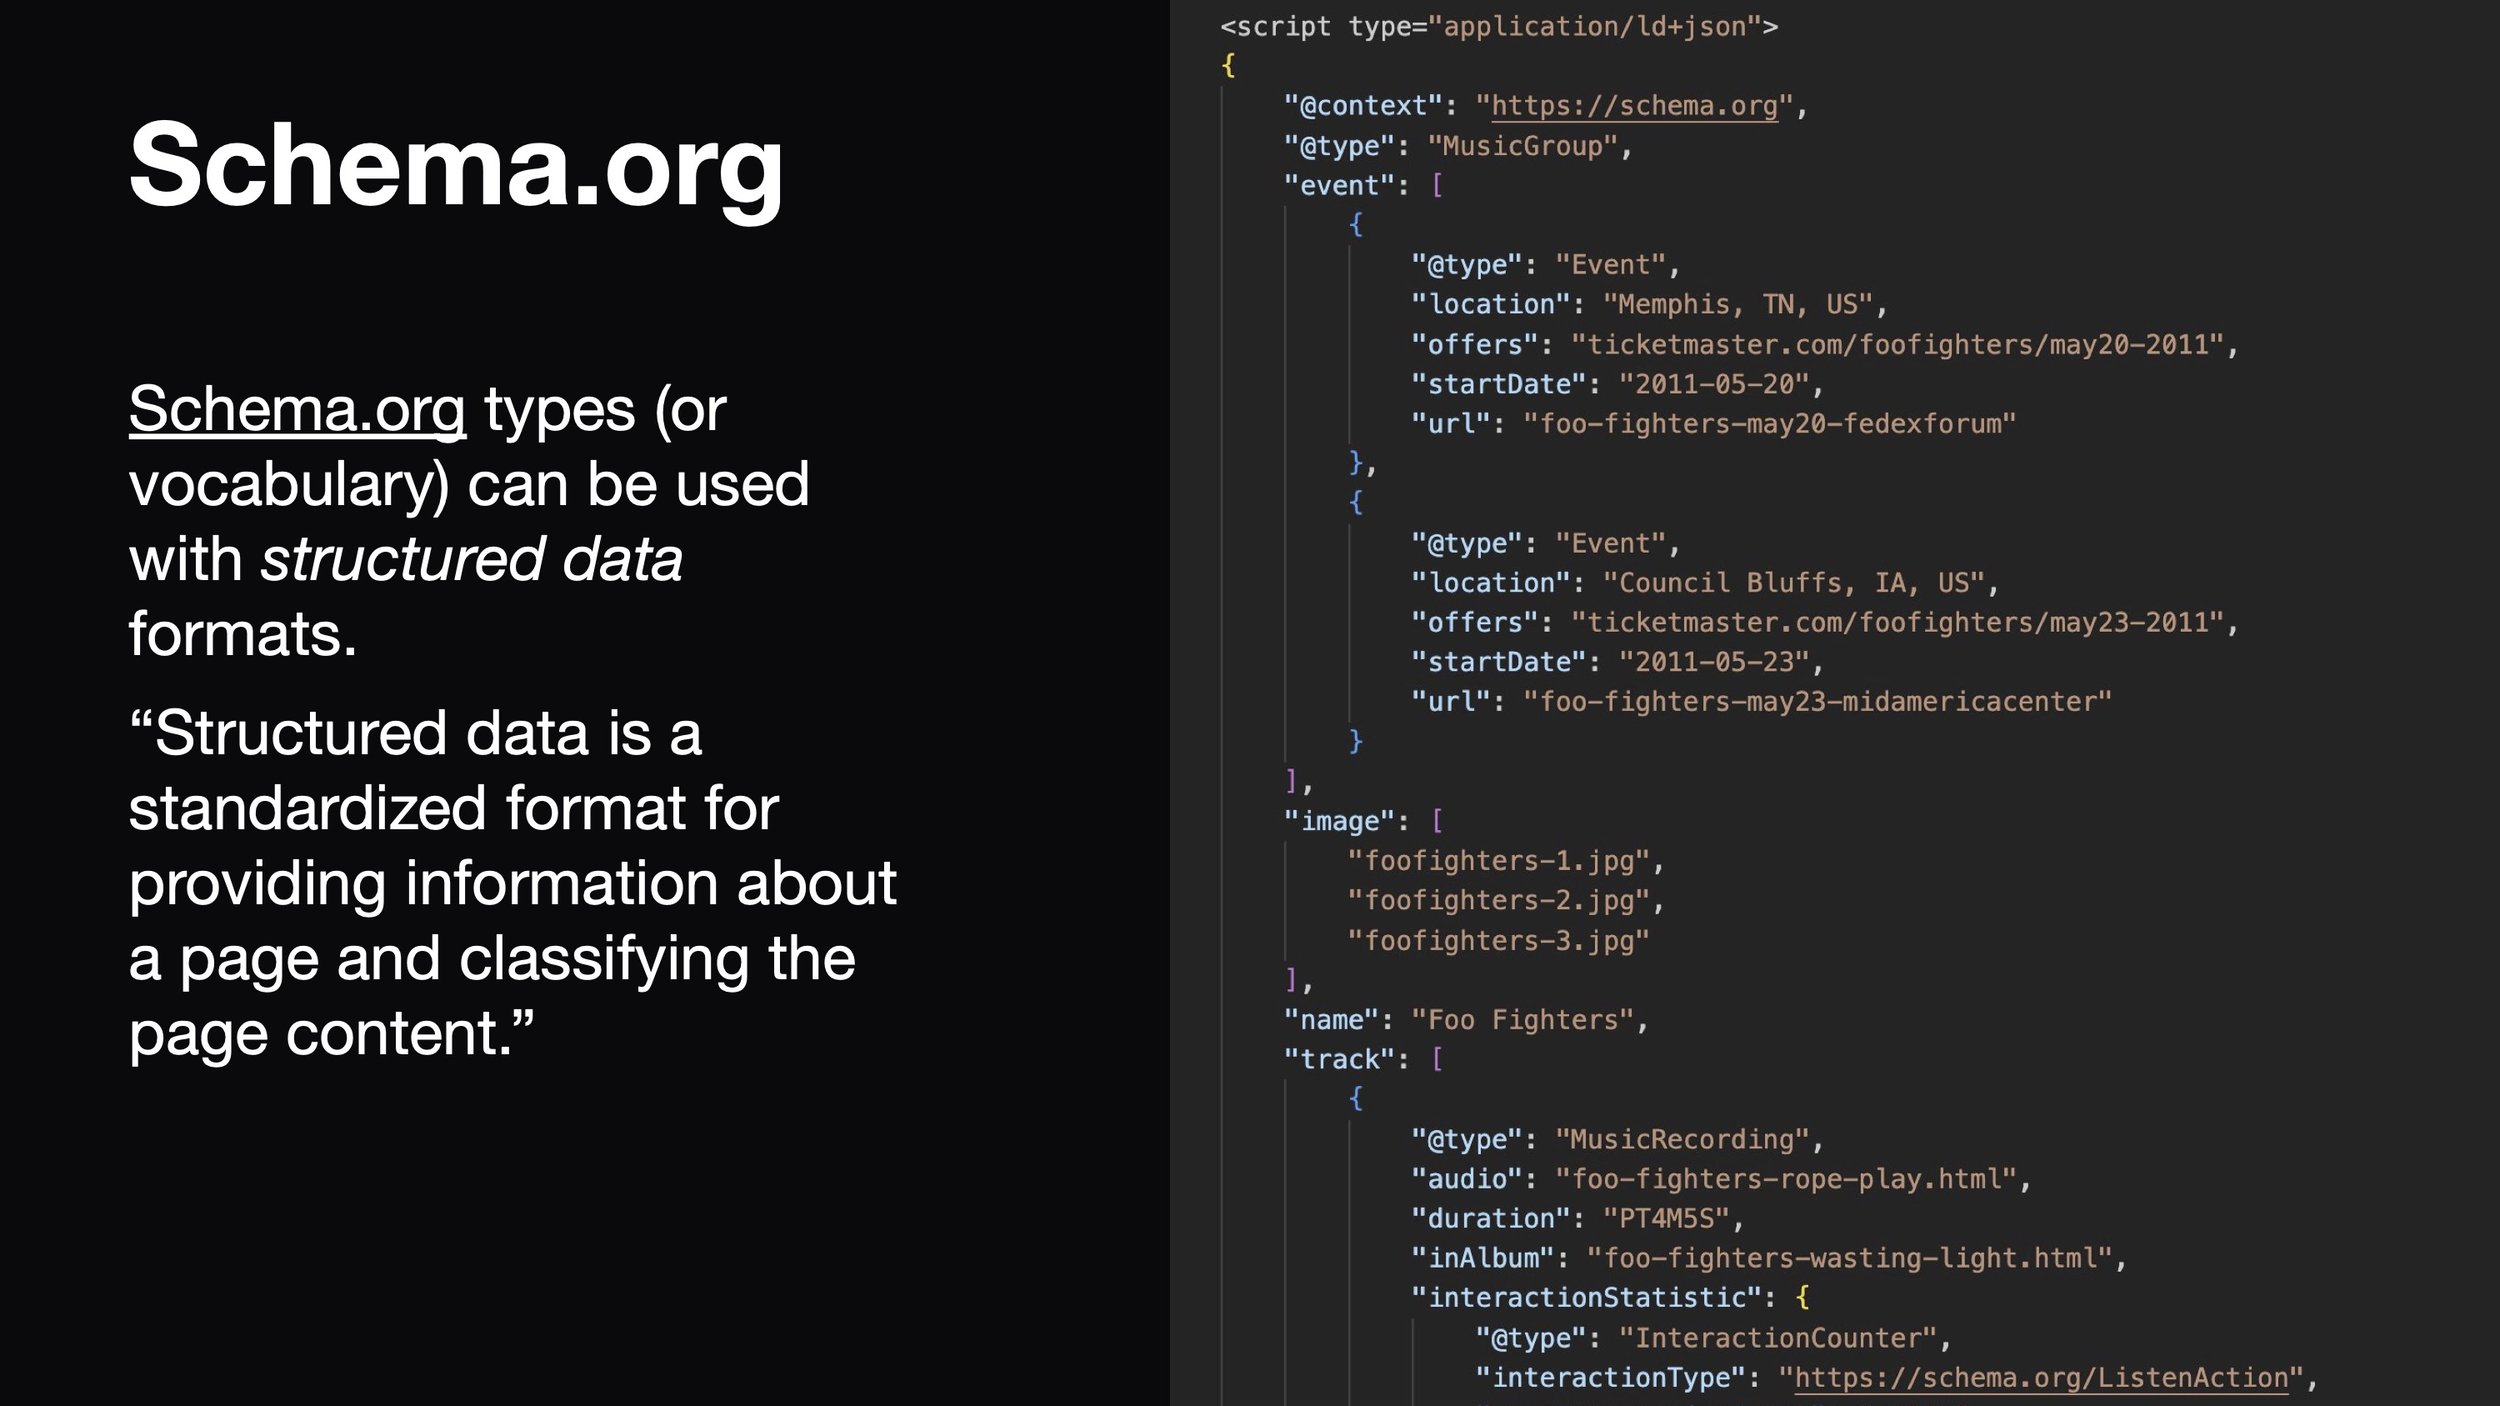Click the "foo-fighters-may23-midamericacenter" url value
The height and width of the screenshot is (1406, 2500).
click(1817, 702)
